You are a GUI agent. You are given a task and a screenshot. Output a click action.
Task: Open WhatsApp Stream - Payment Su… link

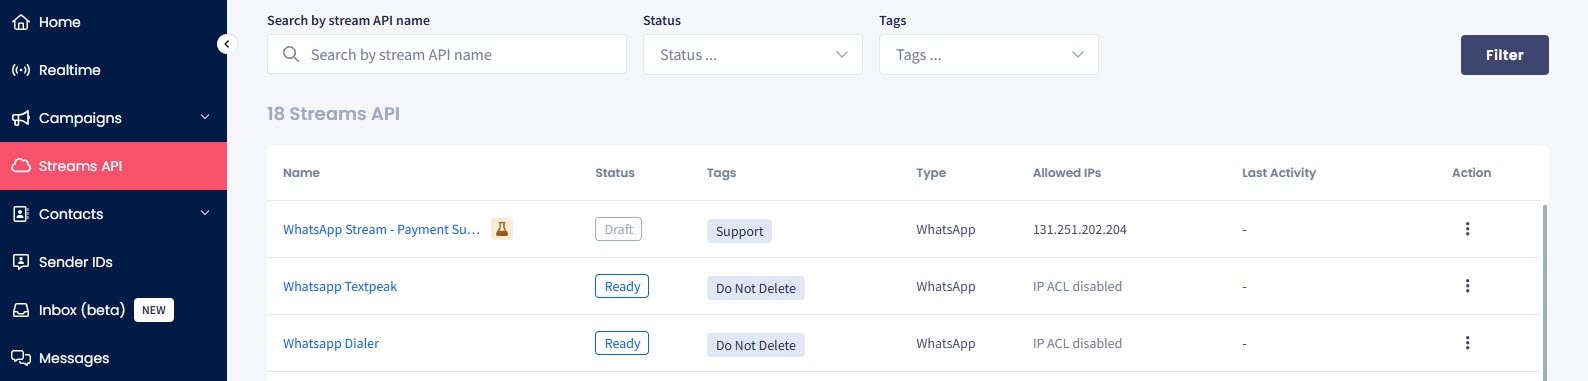pos(381,229)
